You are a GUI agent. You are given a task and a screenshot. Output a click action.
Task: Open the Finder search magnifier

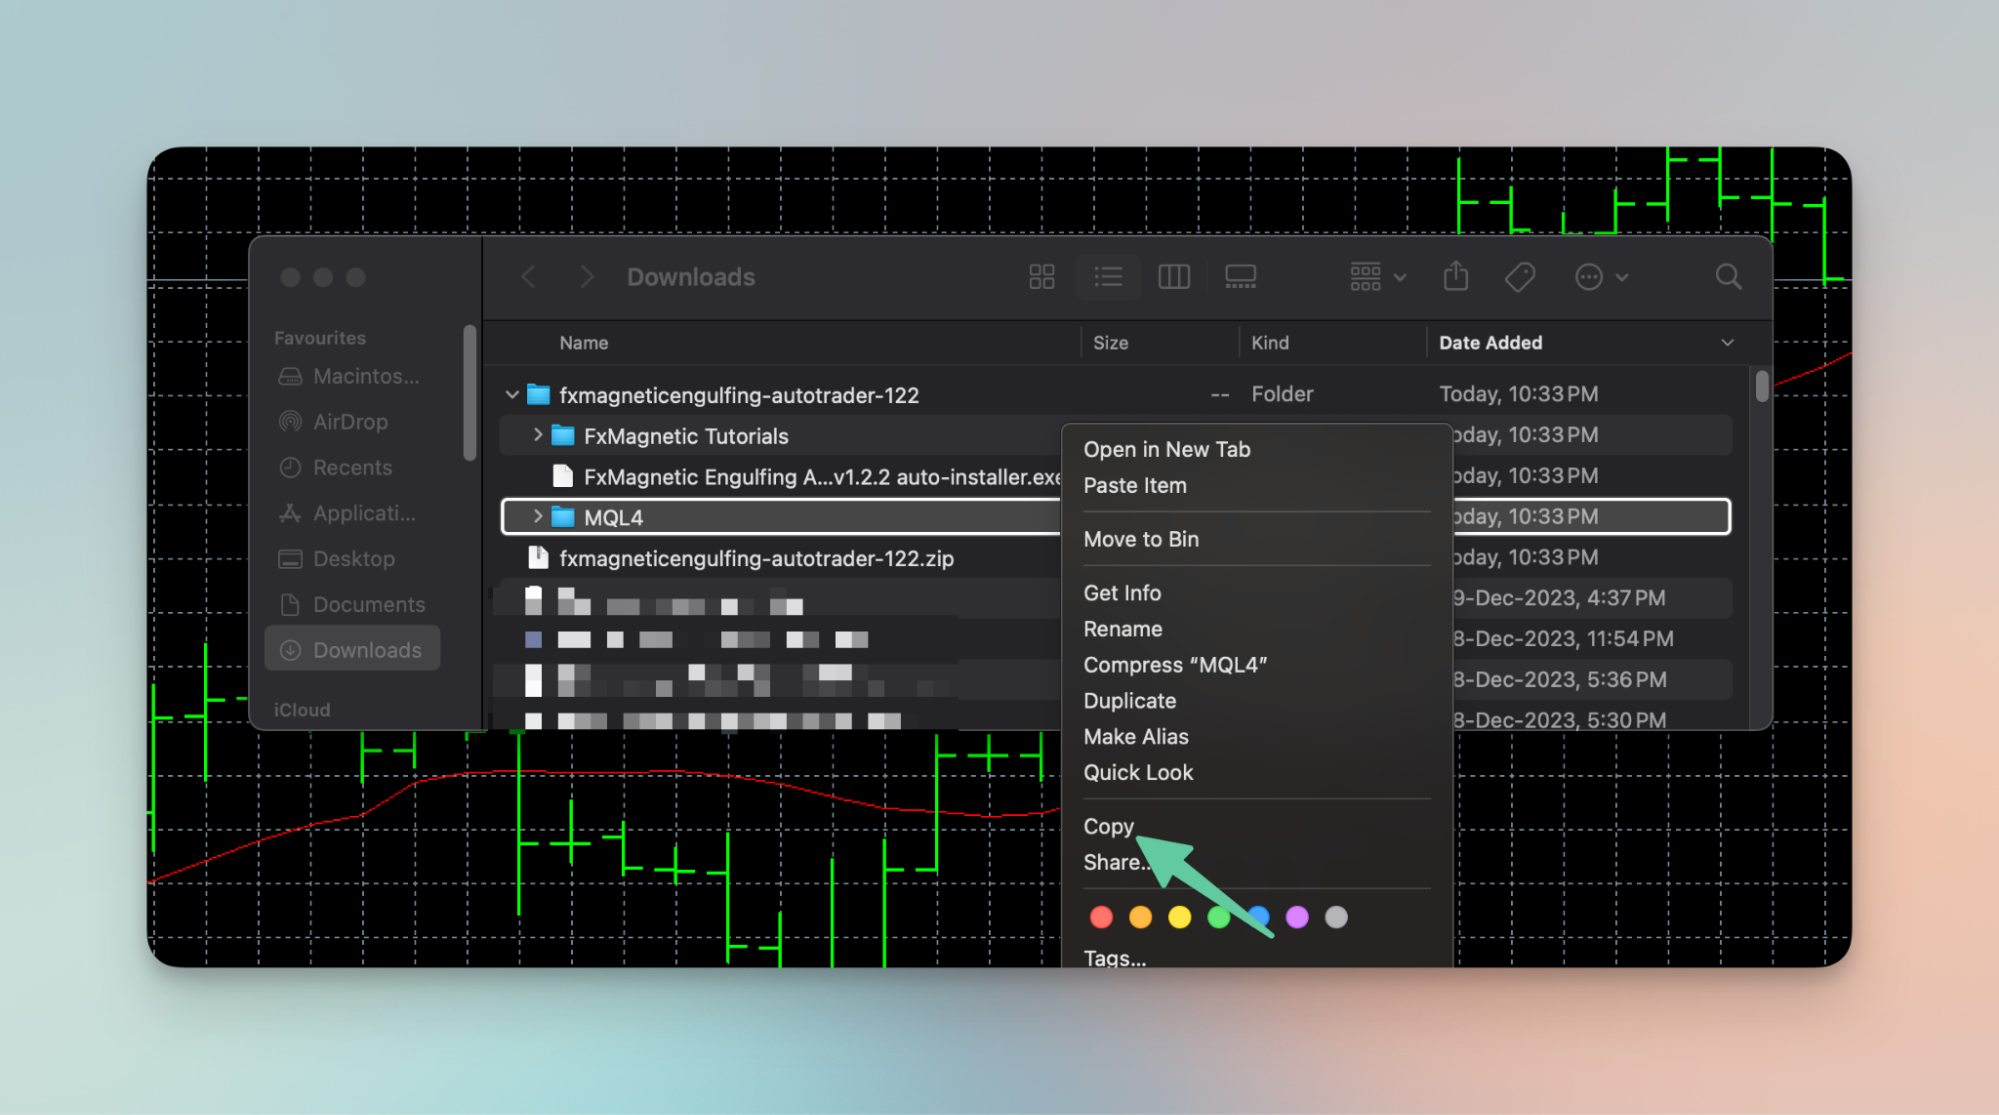click(1728, 277)
